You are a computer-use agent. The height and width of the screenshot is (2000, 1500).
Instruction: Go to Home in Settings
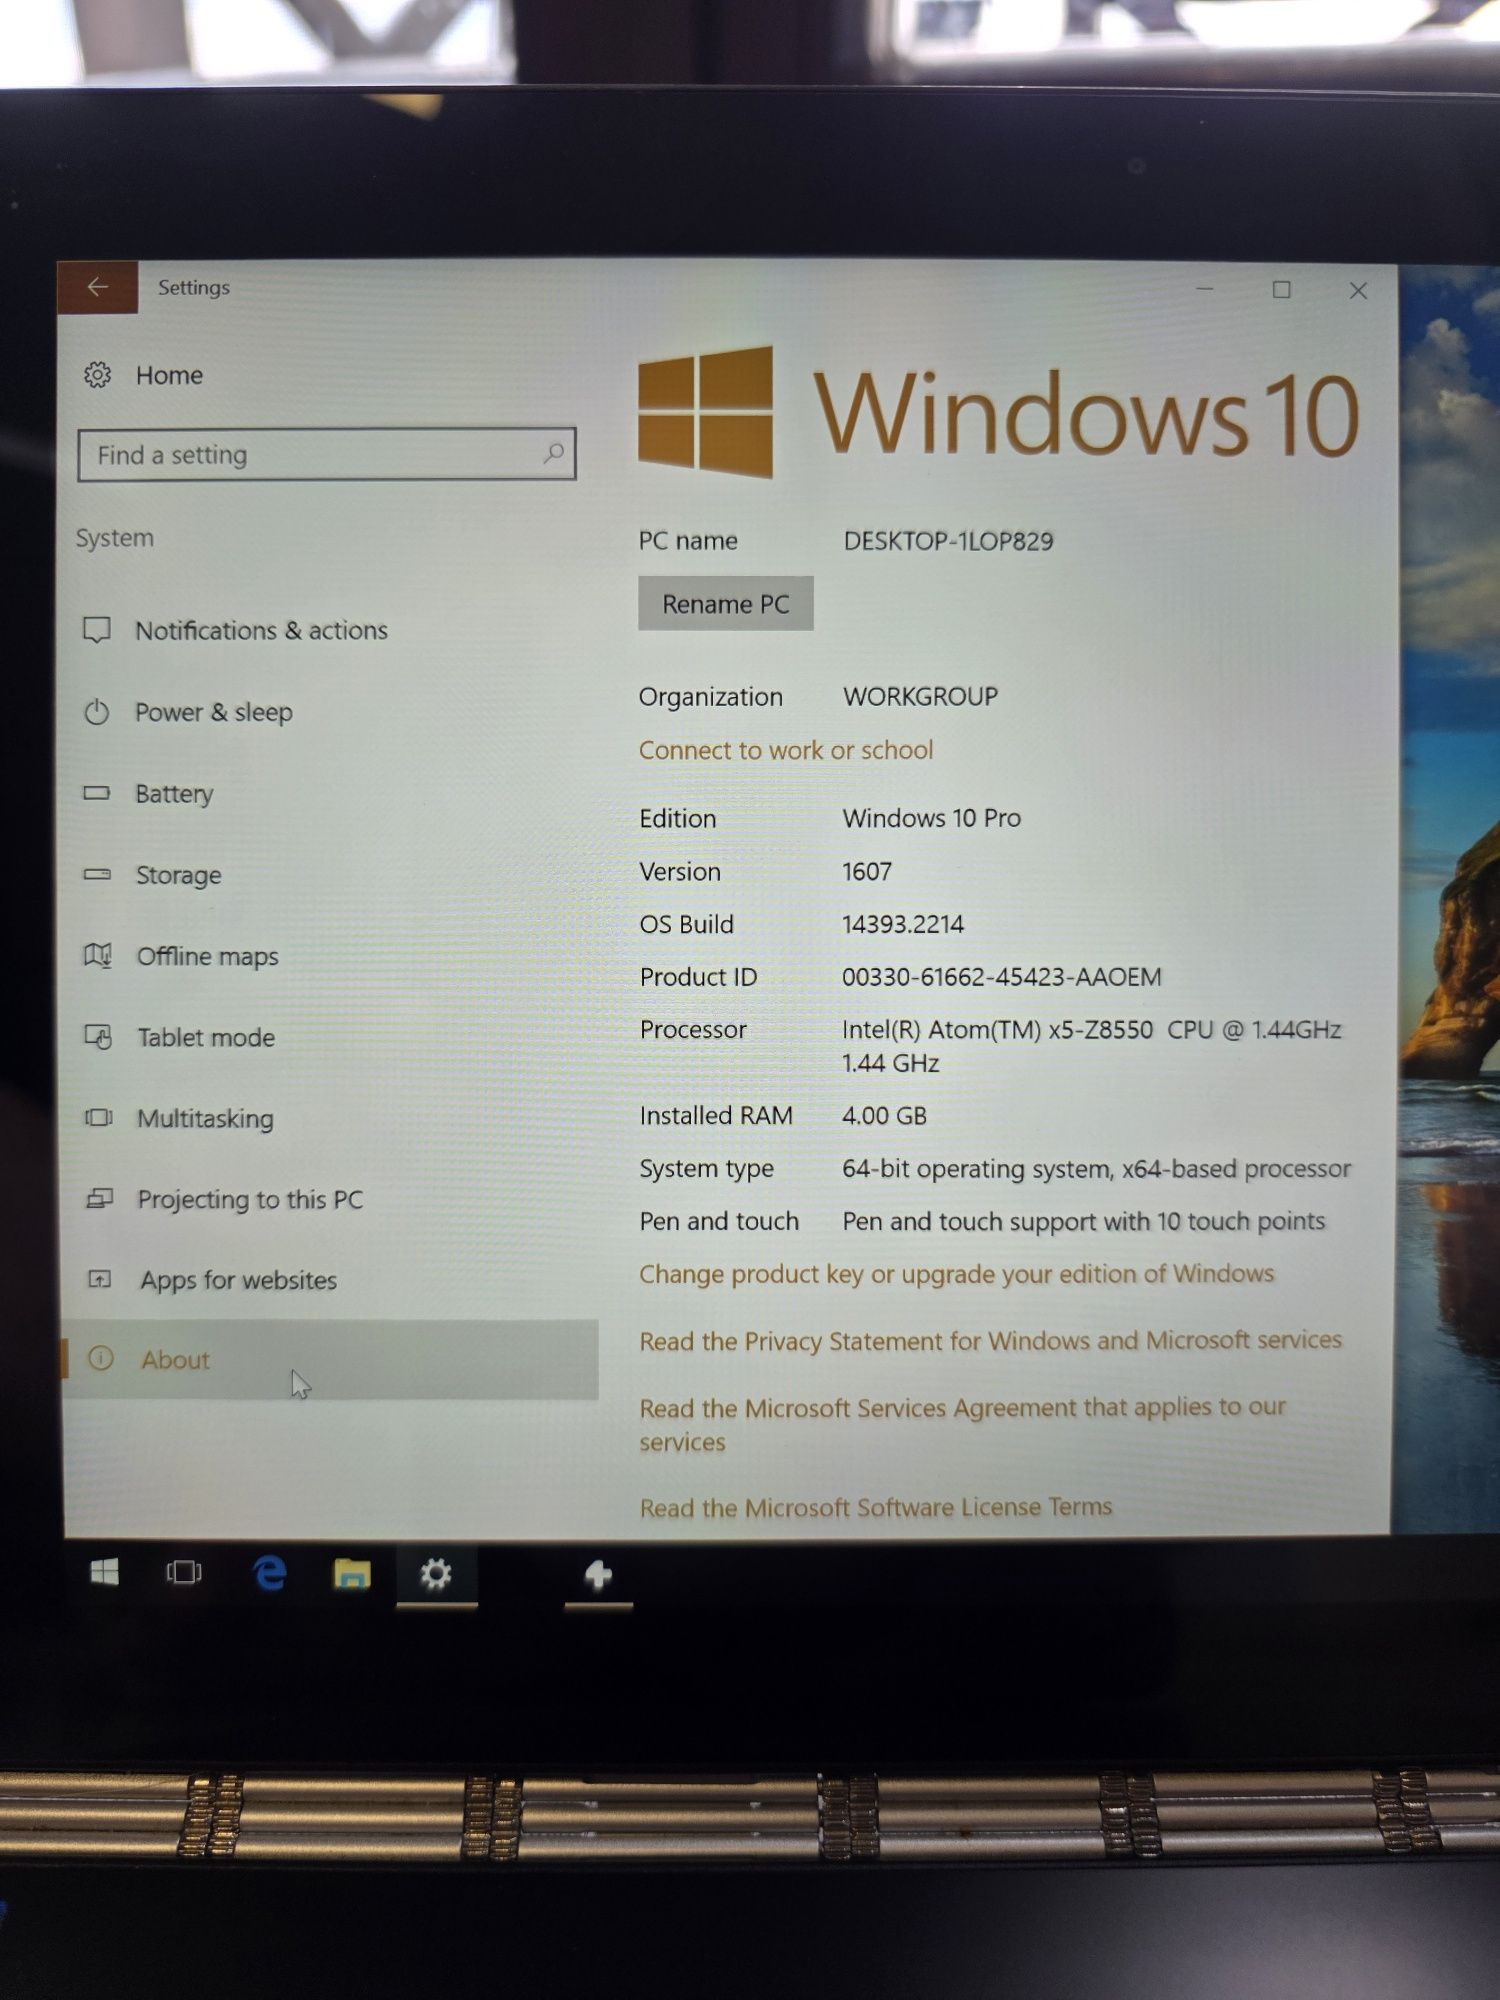170,375
